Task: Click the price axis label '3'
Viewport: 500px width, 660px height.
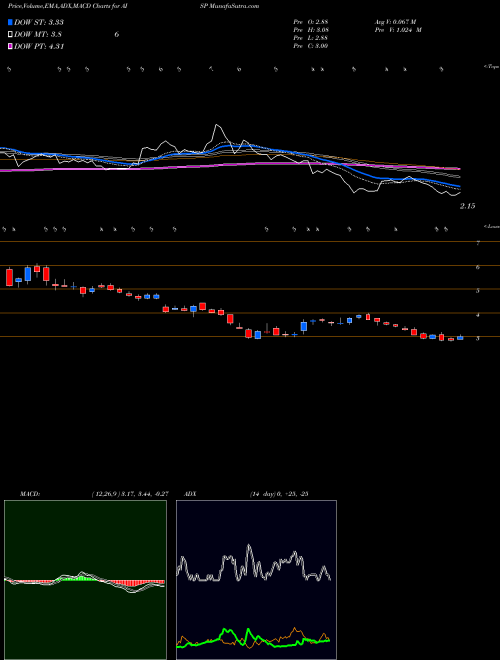Action: pyautogui.click(x=478, y=338)
